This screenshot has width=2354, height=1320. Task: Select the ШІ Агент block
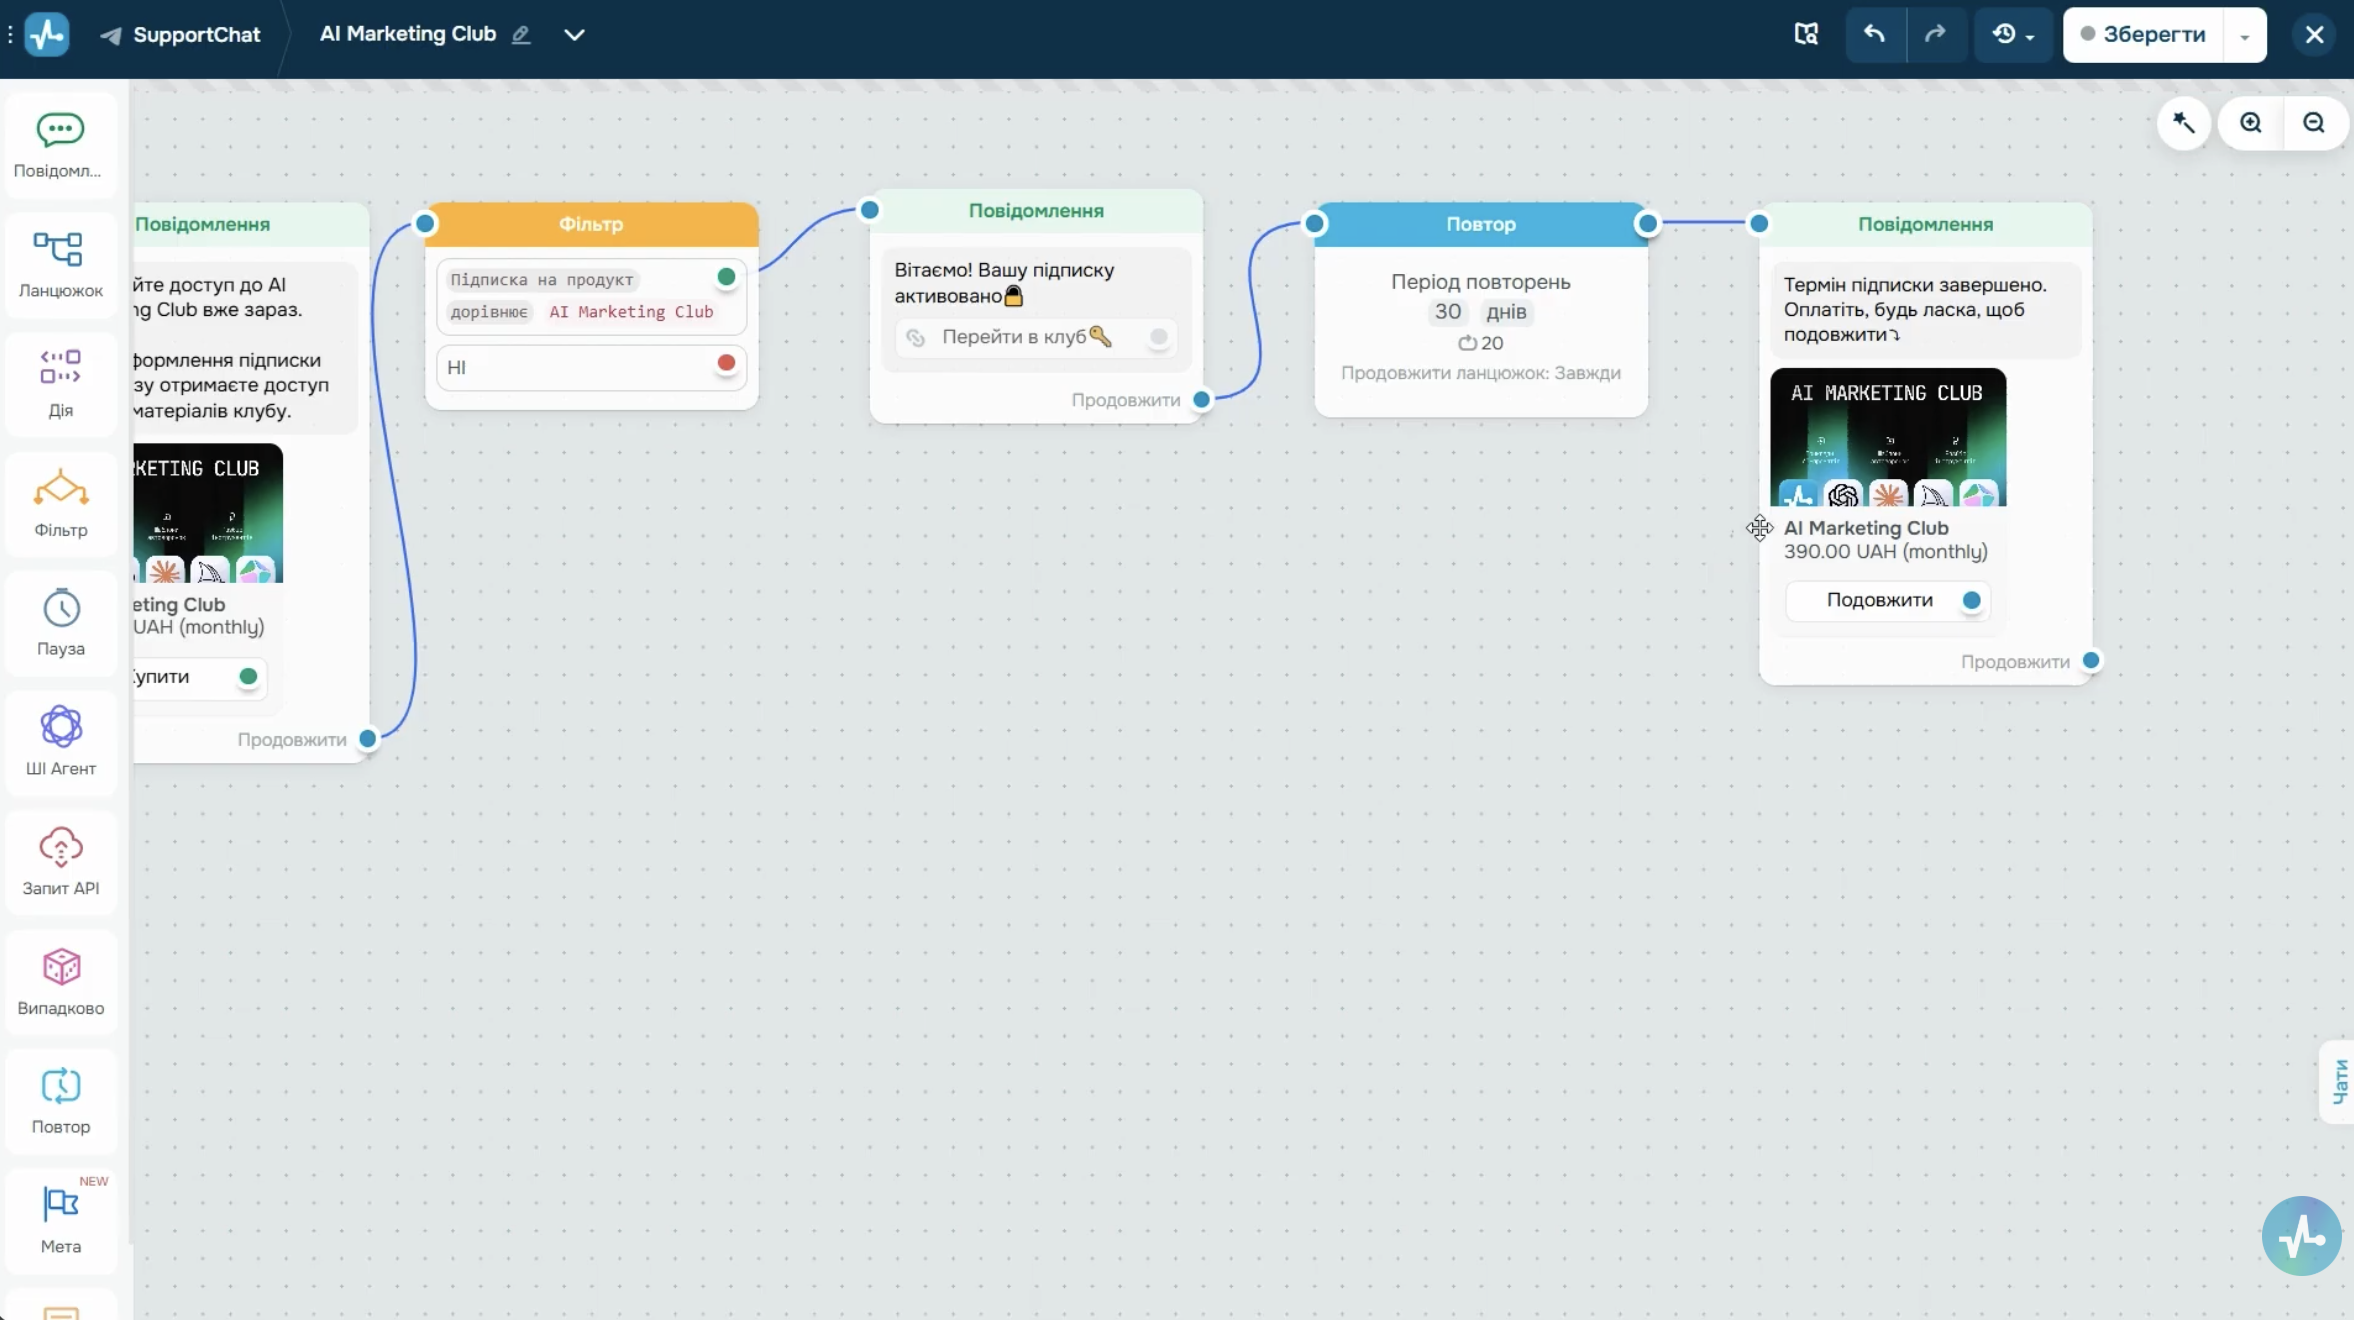coord(60,742)
